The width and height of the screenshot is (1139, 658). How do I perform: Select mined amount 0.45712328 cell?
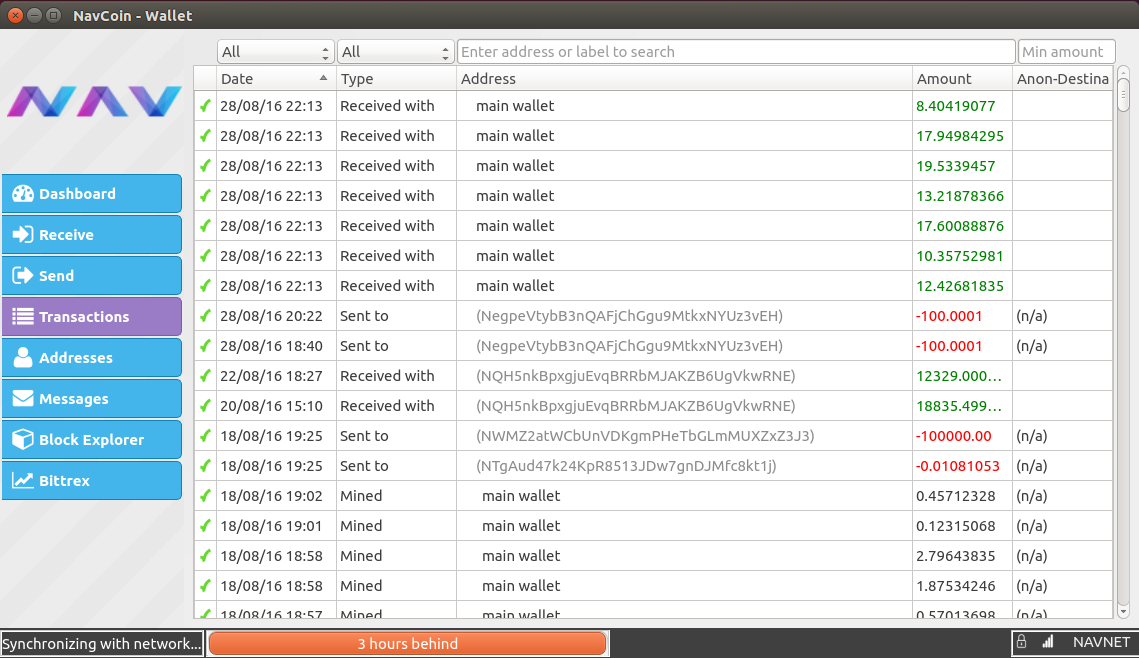coord(962,496)
